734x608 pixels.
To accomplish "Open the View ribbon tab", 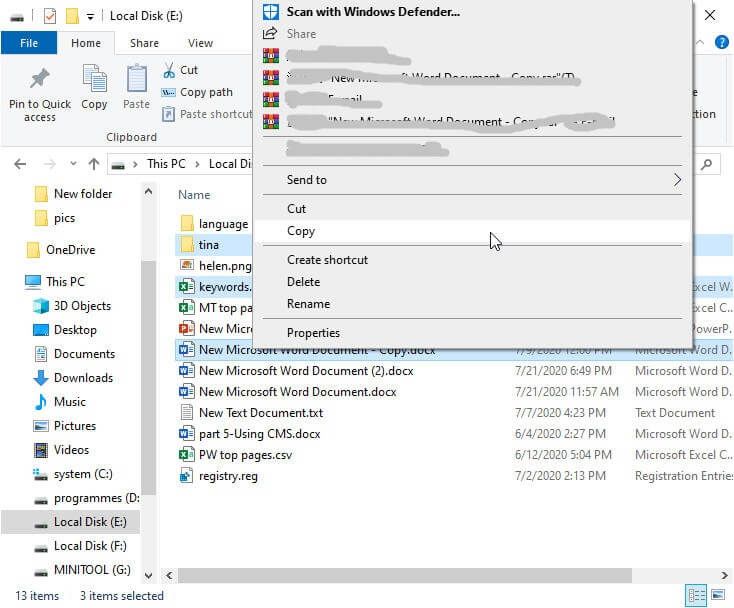I will point(200,43).
